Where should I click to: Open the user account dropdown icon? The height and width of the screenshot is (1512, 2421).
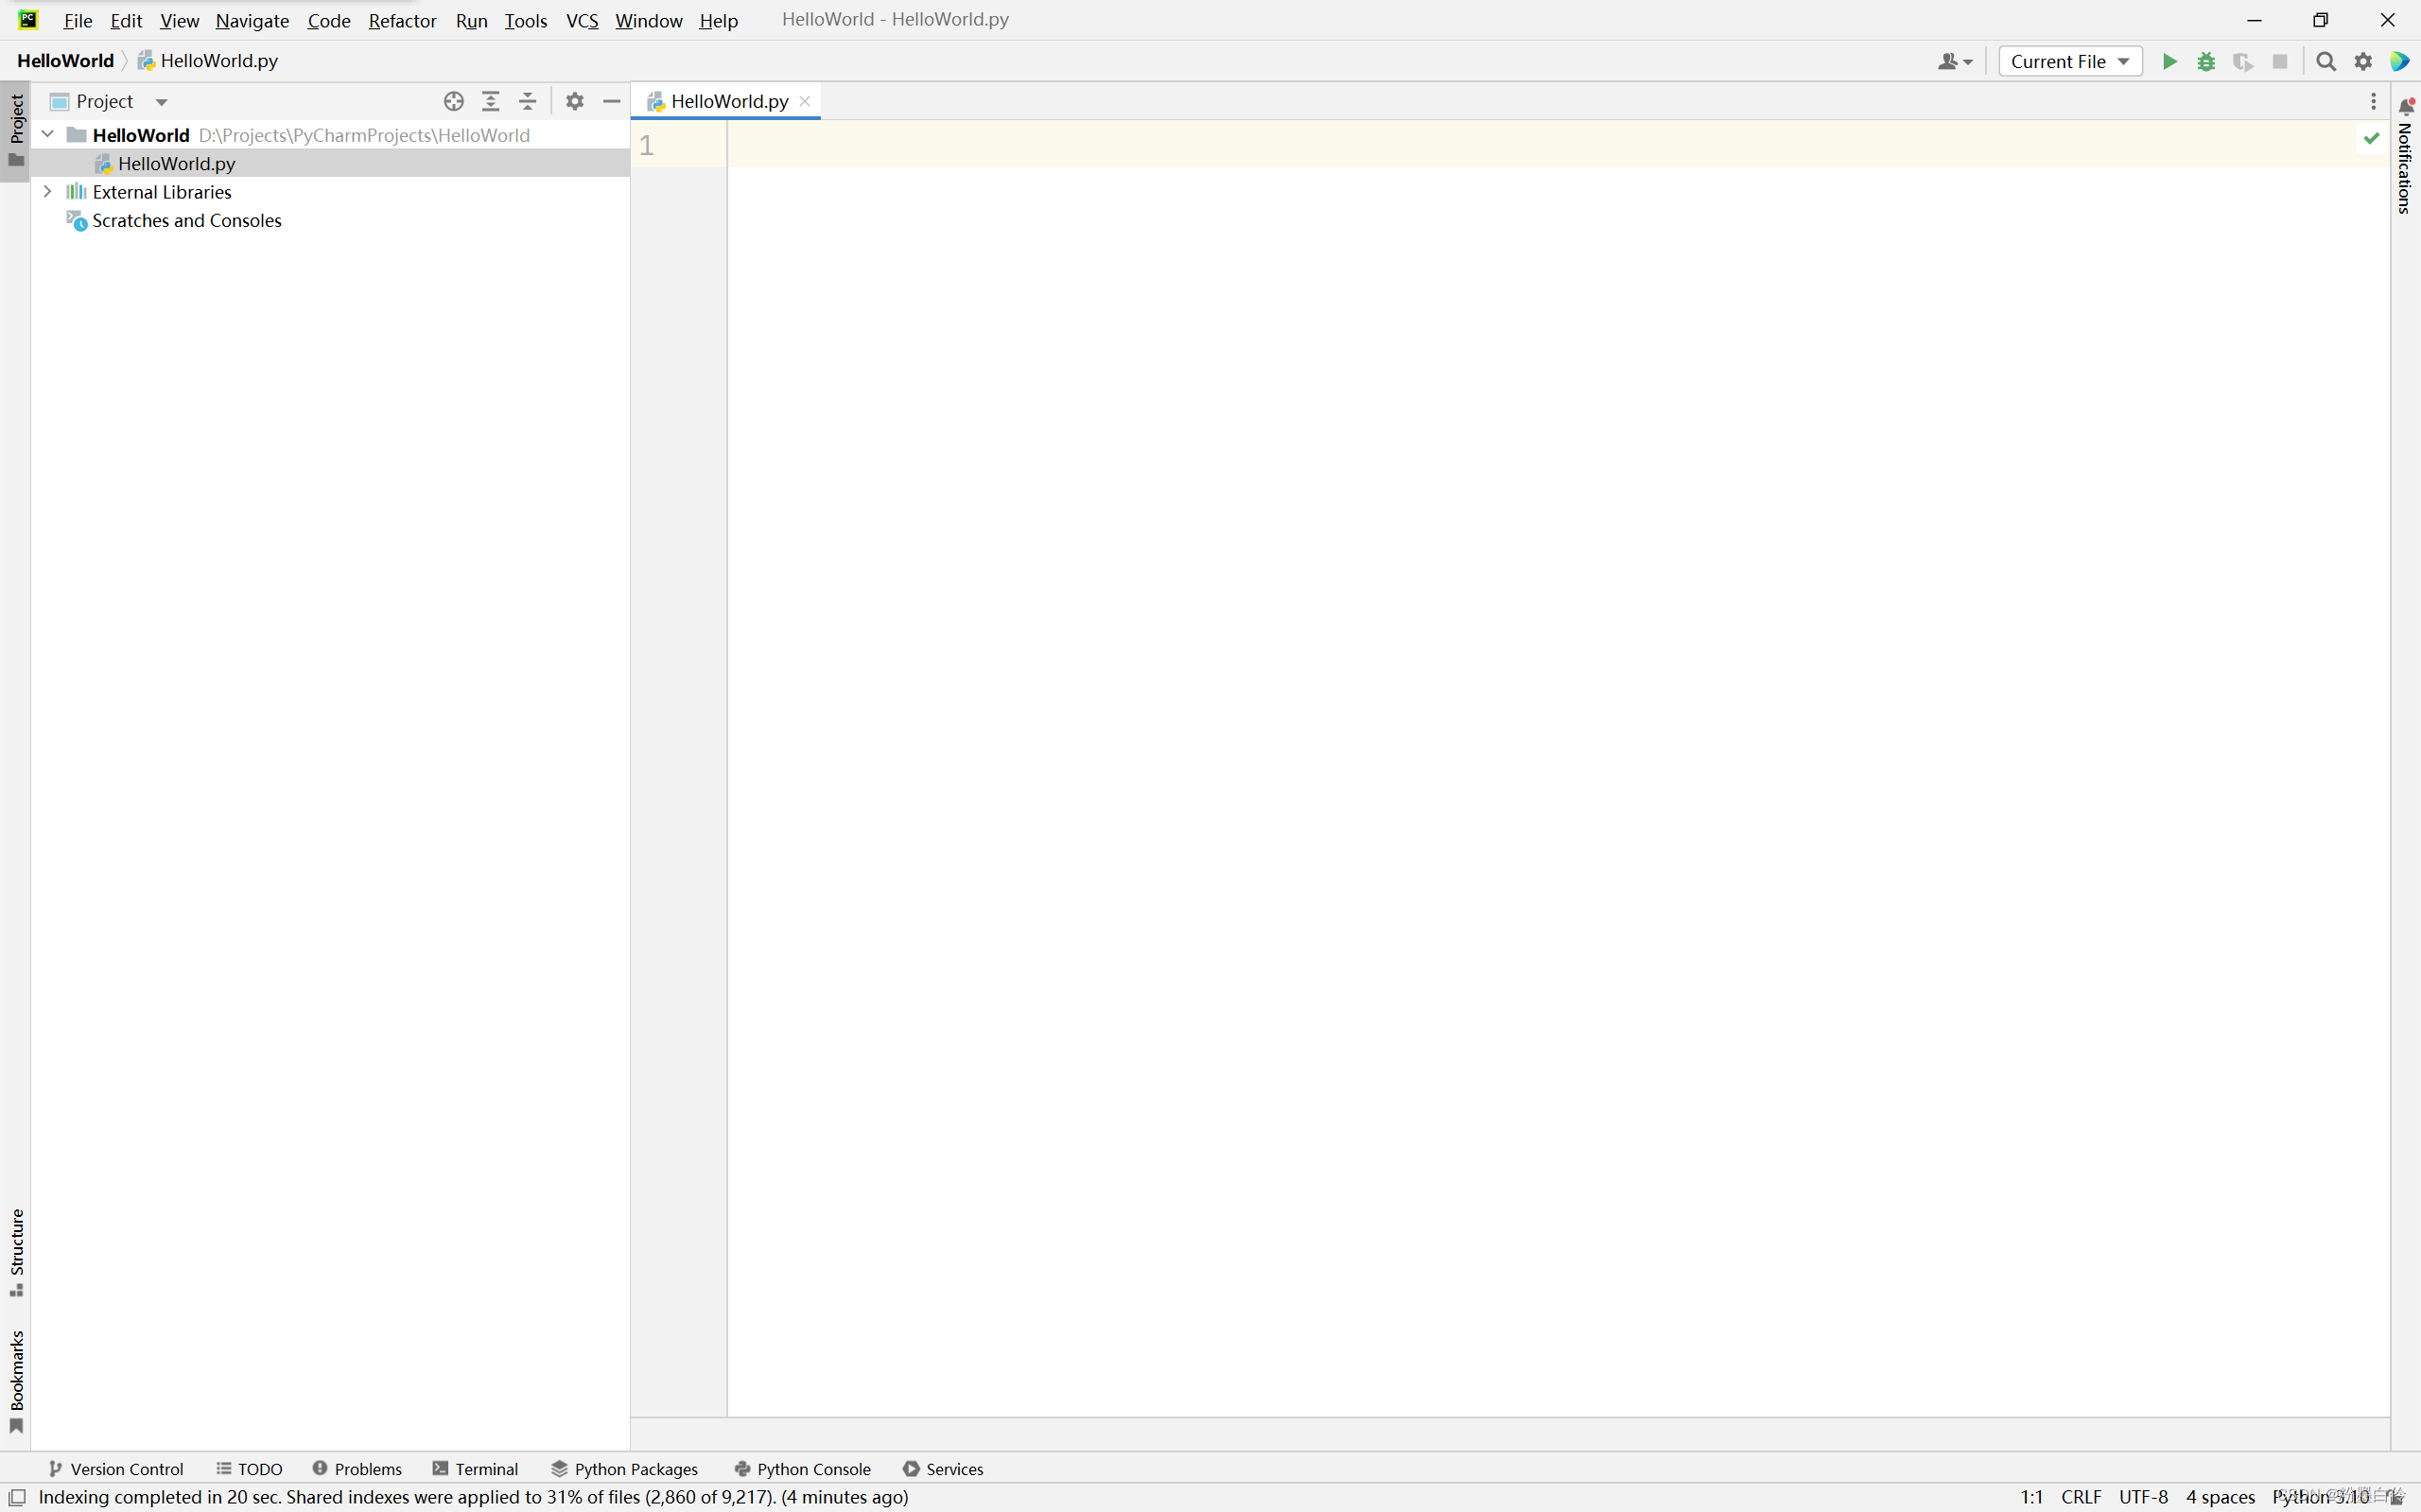(1955, 62)
